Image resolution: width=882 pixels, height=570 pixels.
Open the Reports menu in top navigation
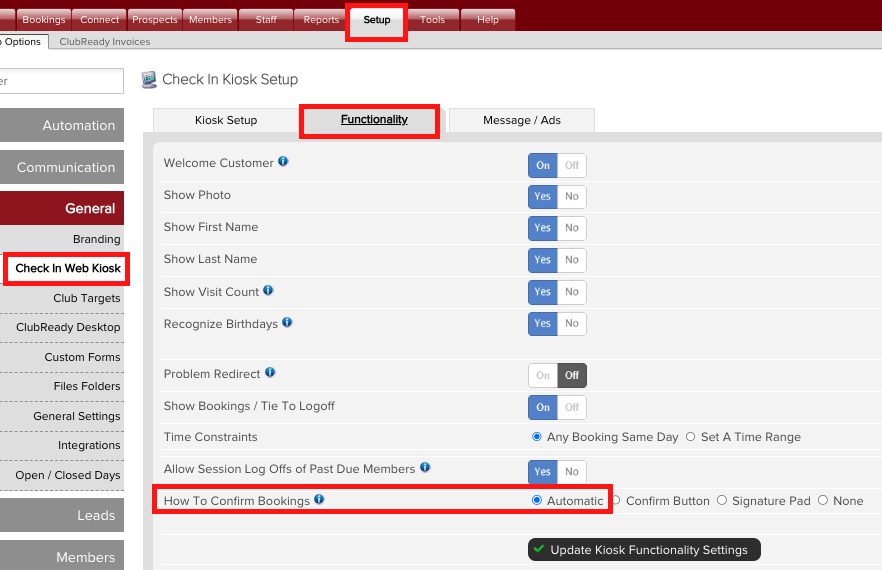point(321,20)
